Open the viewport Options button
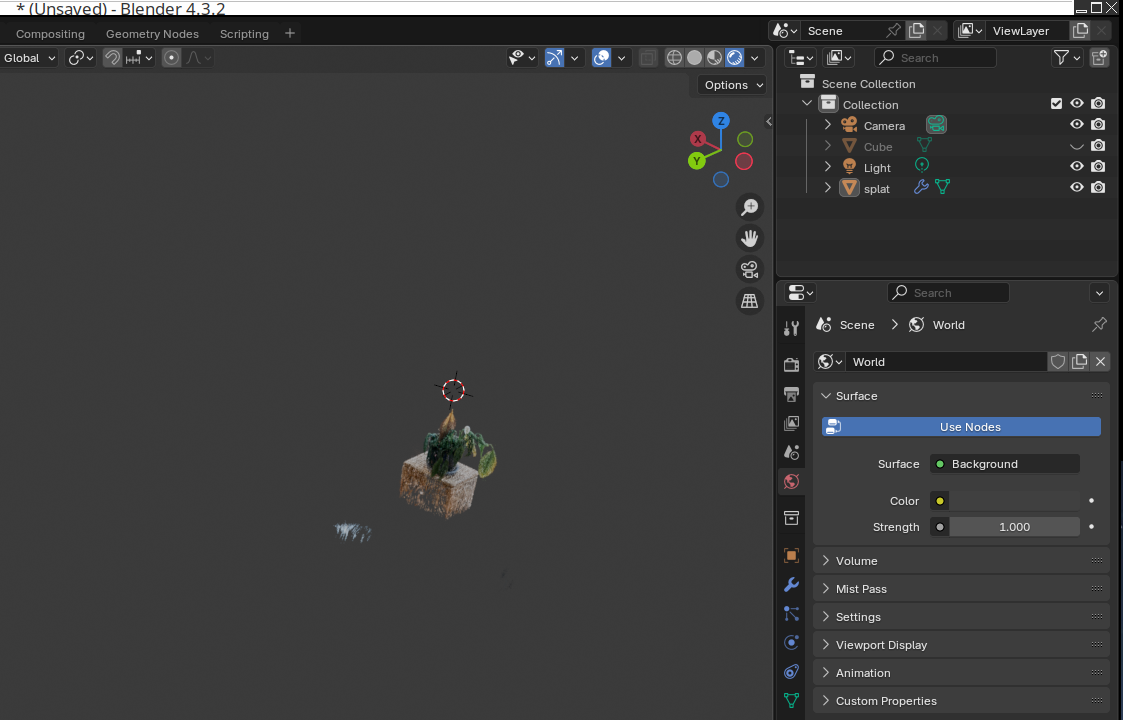The image size is (1123, 720). pos(732,85)
